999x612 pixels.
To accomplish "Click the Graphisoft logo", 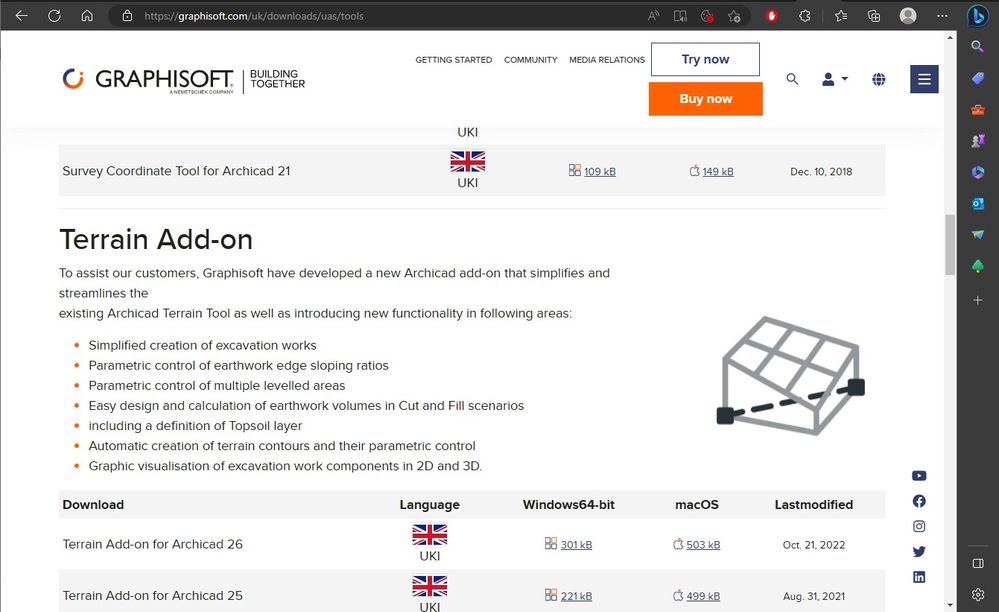I will click(183, 79).
